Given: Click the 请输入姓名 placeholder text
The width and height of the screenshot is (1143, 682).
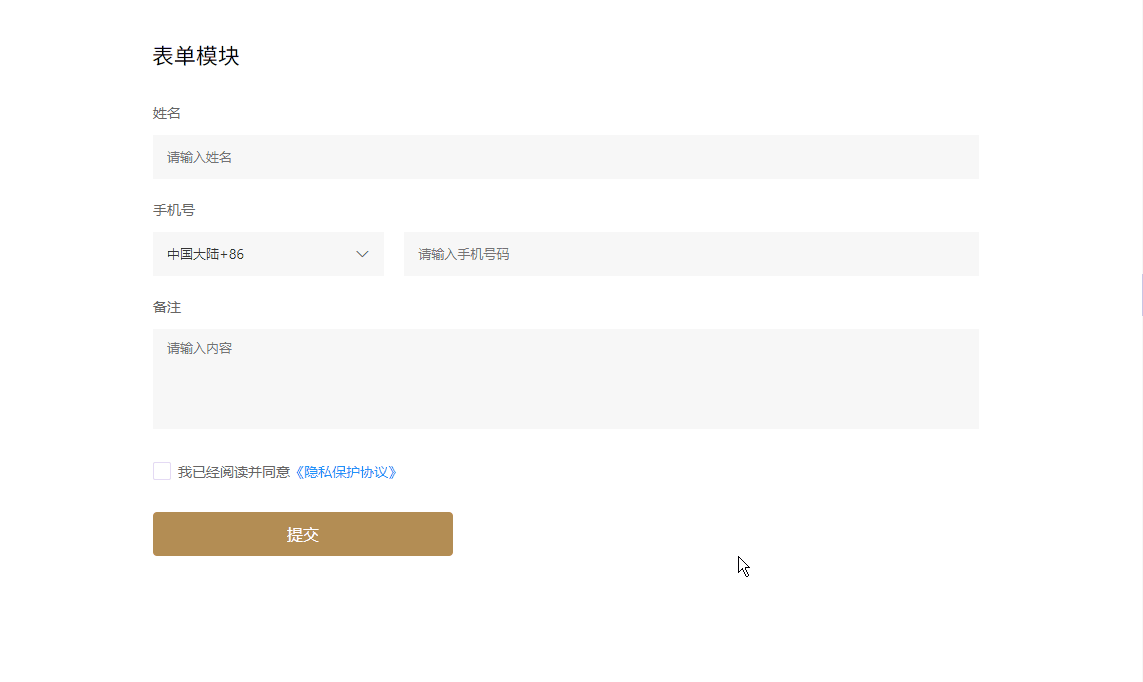Looking at the screenshot, I should pyautogui.click(x=199, y=157).
